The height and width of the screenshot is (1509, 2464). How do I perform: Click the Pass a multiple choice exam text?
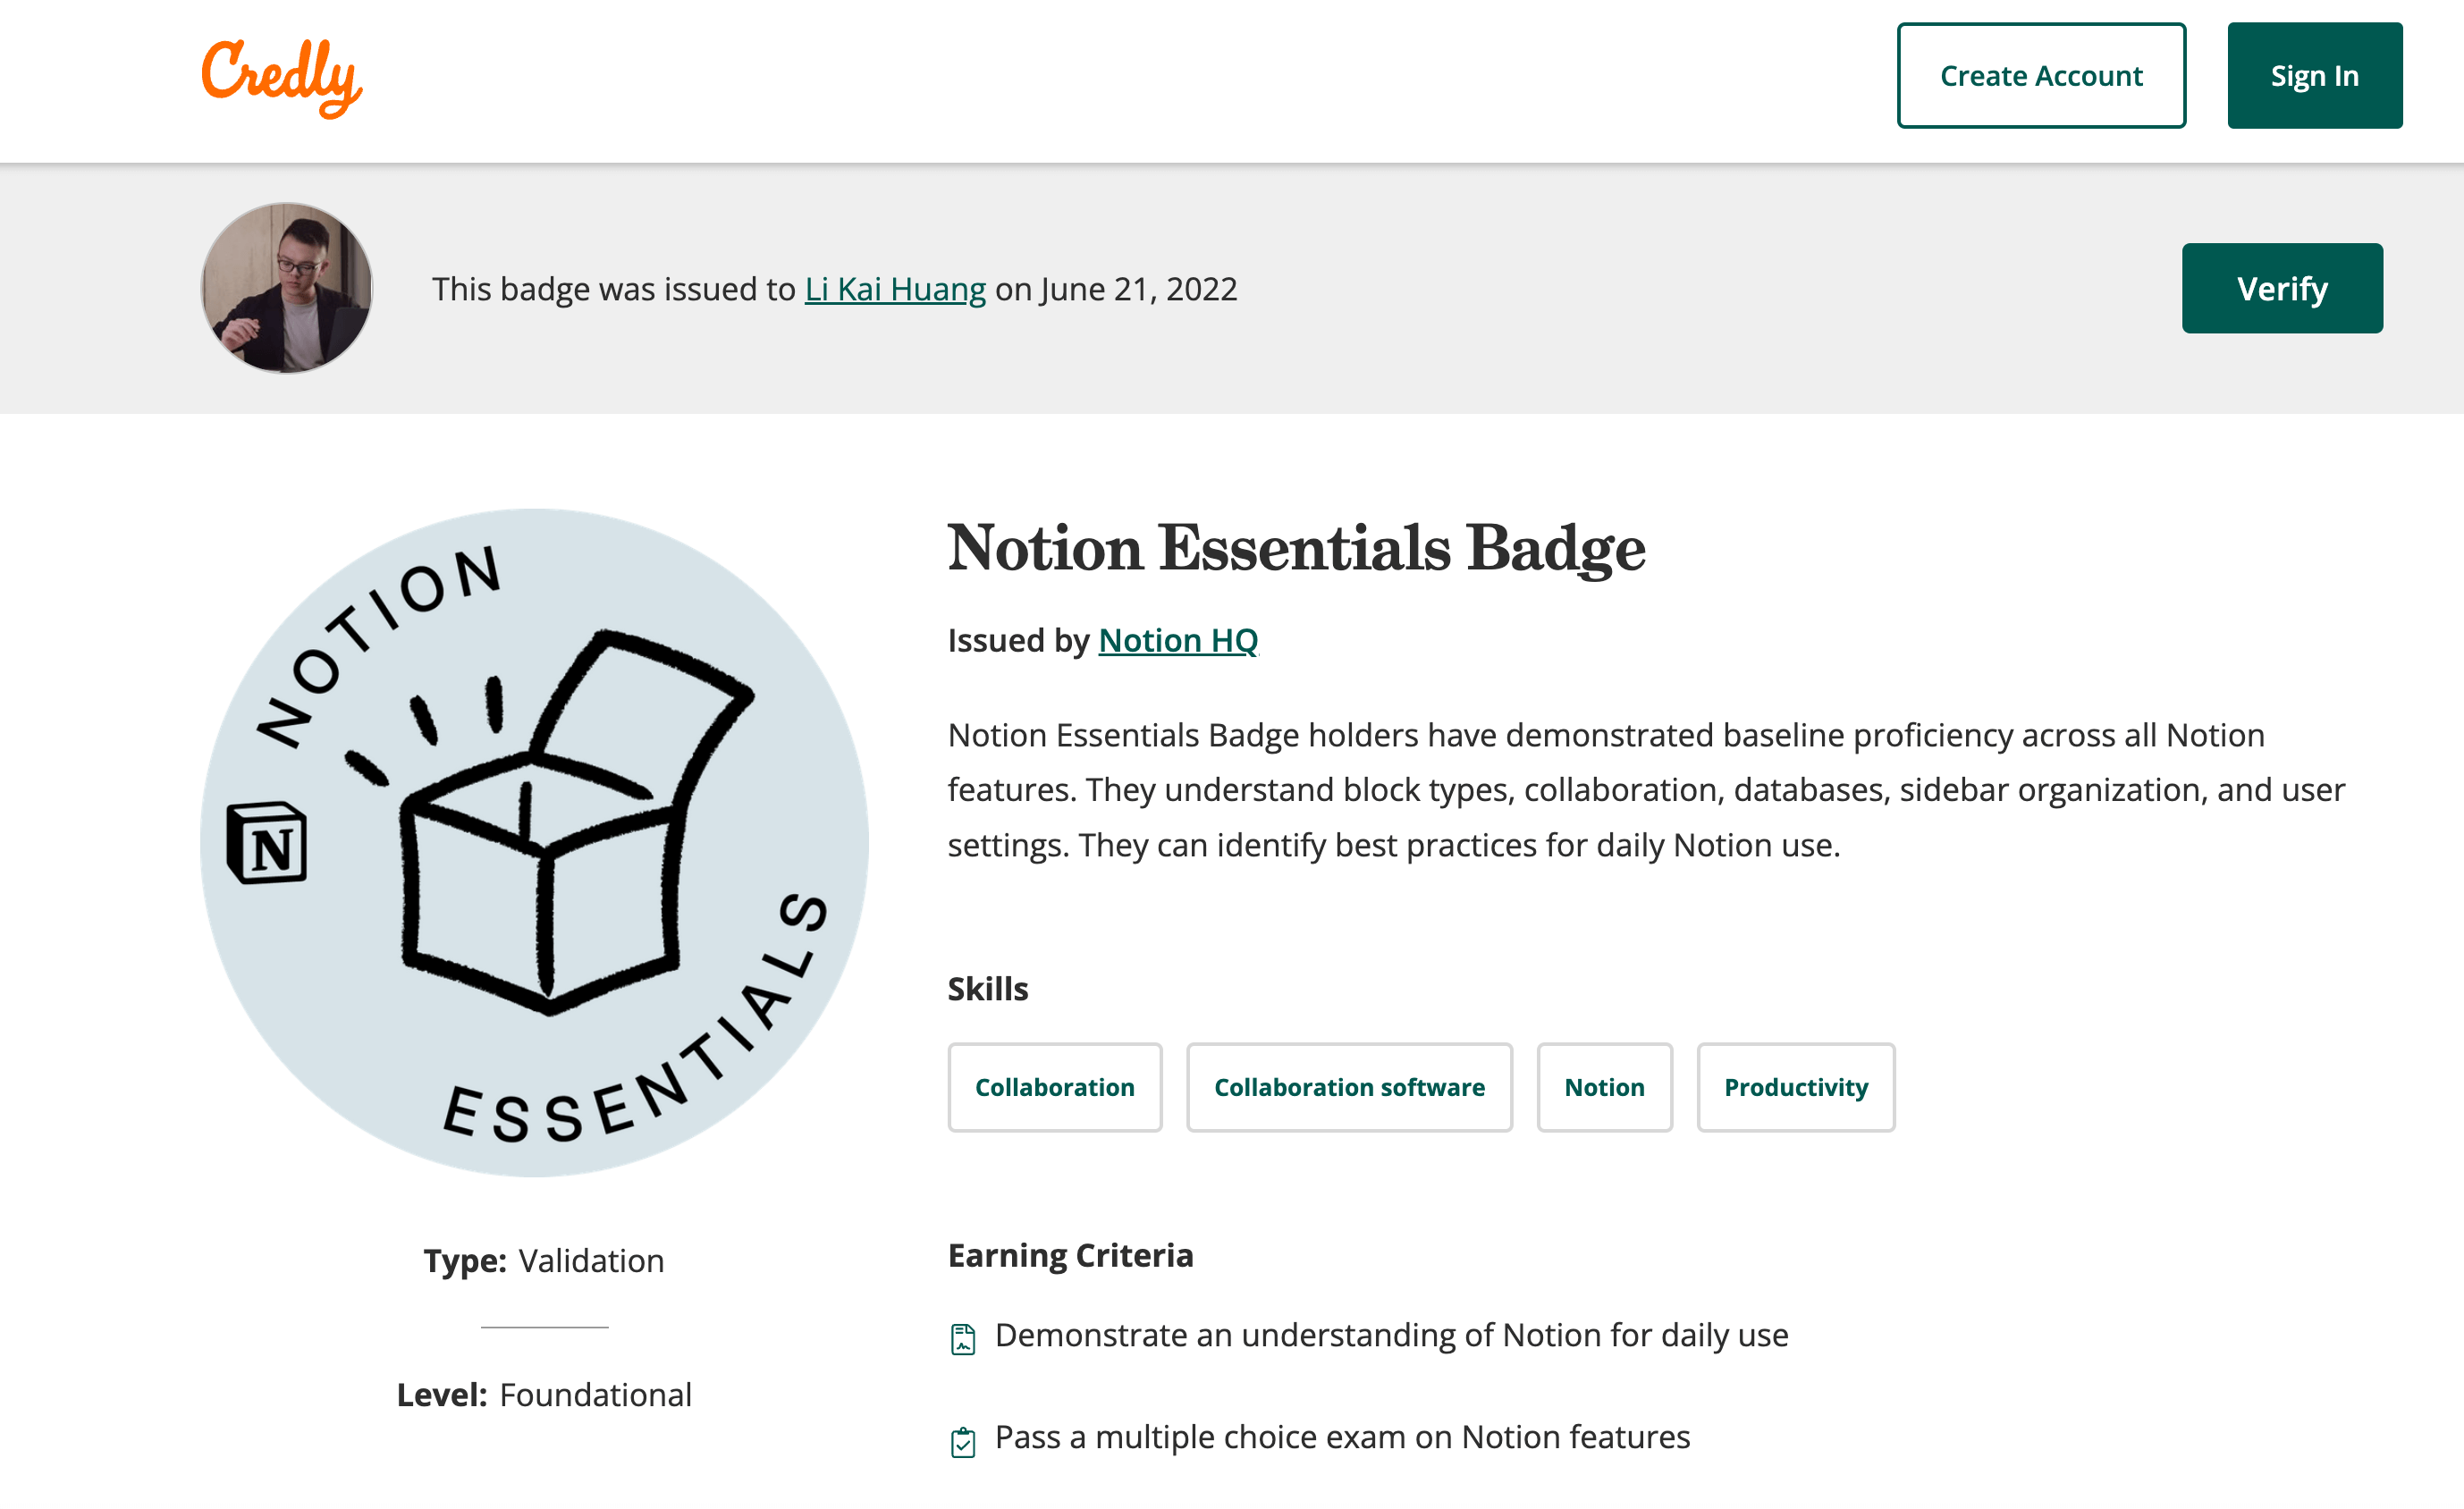pyautogui.click(x=1342, y=1438)
